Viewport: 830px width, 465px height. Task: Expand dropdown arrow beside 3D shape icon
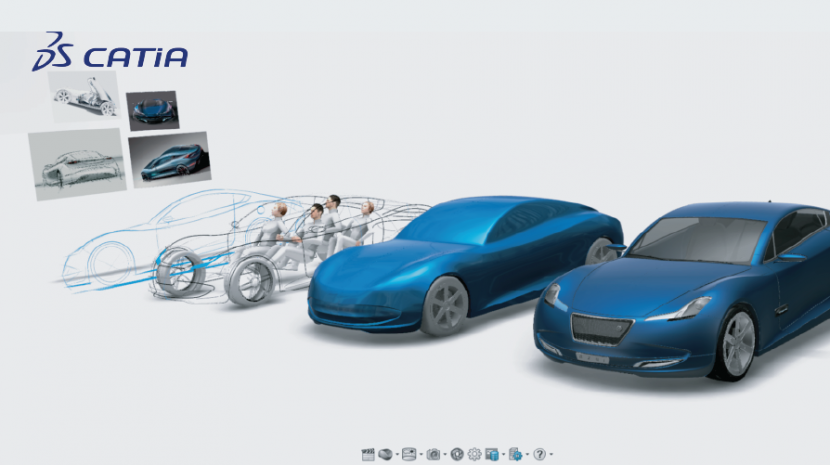(x=397, y=454)
